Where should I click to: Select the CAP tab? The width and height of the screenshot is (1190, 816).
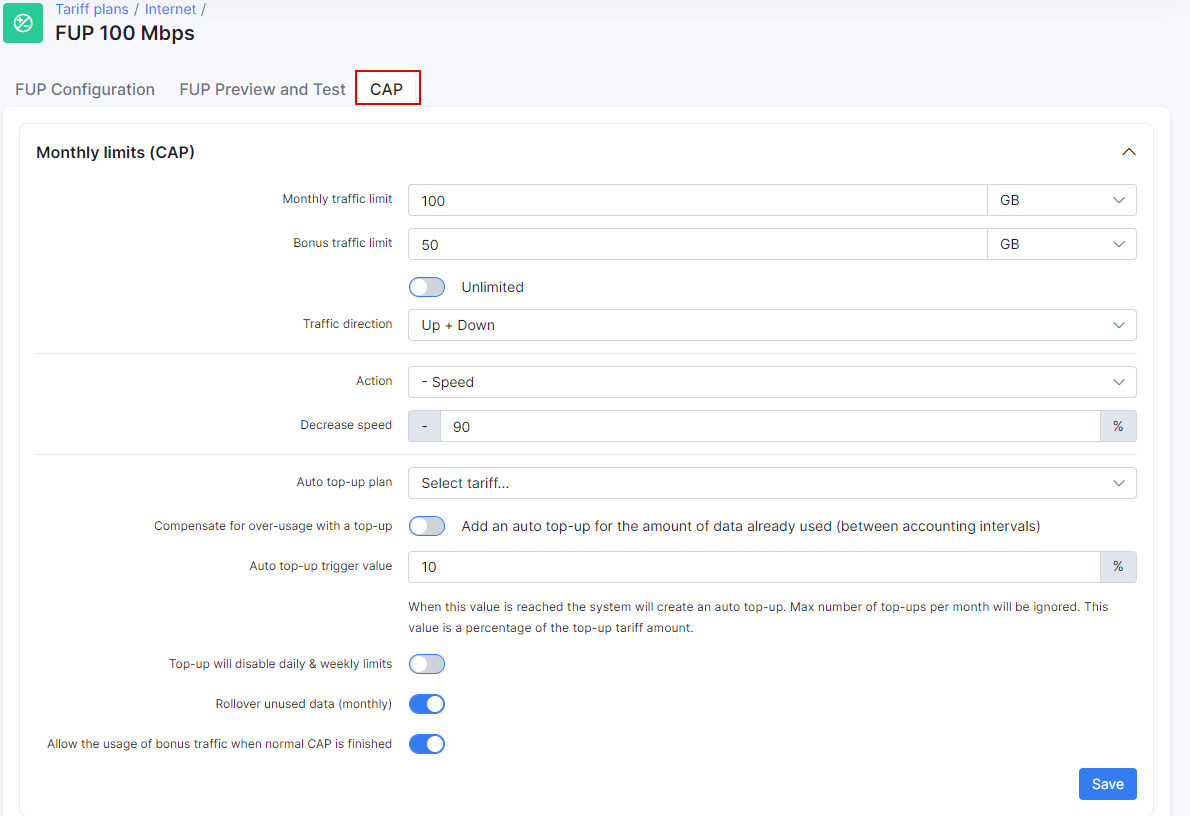(387, 89)
